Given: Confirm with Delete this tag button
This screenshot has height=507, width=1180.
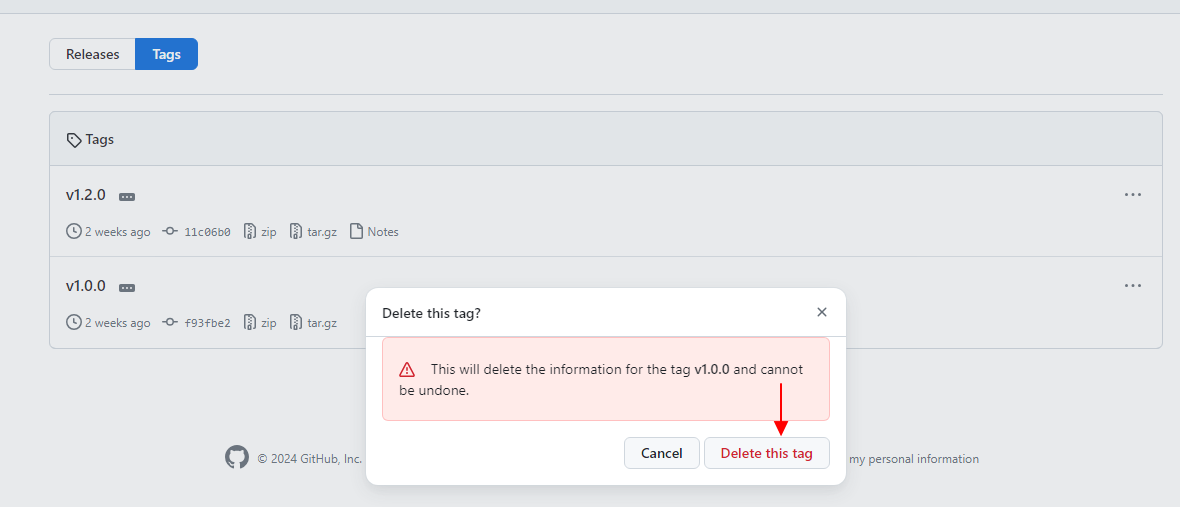Looking at the screenshot, I should tap(766, 453).
